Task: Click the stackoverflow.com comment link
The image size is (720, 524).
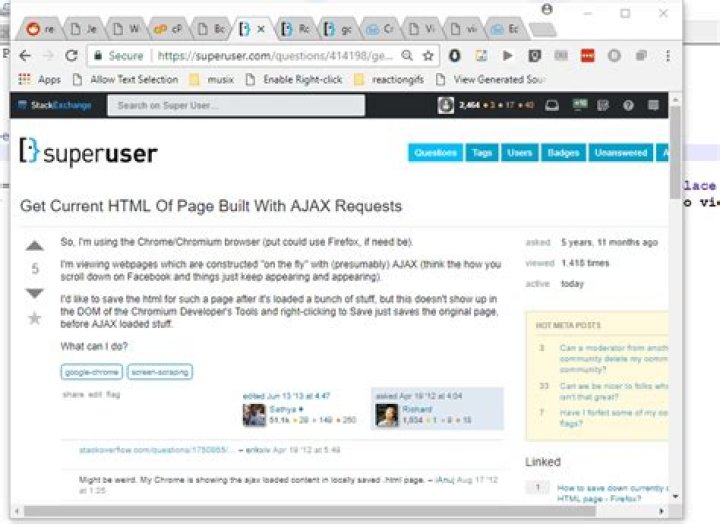Action: (x=157, y=450)
